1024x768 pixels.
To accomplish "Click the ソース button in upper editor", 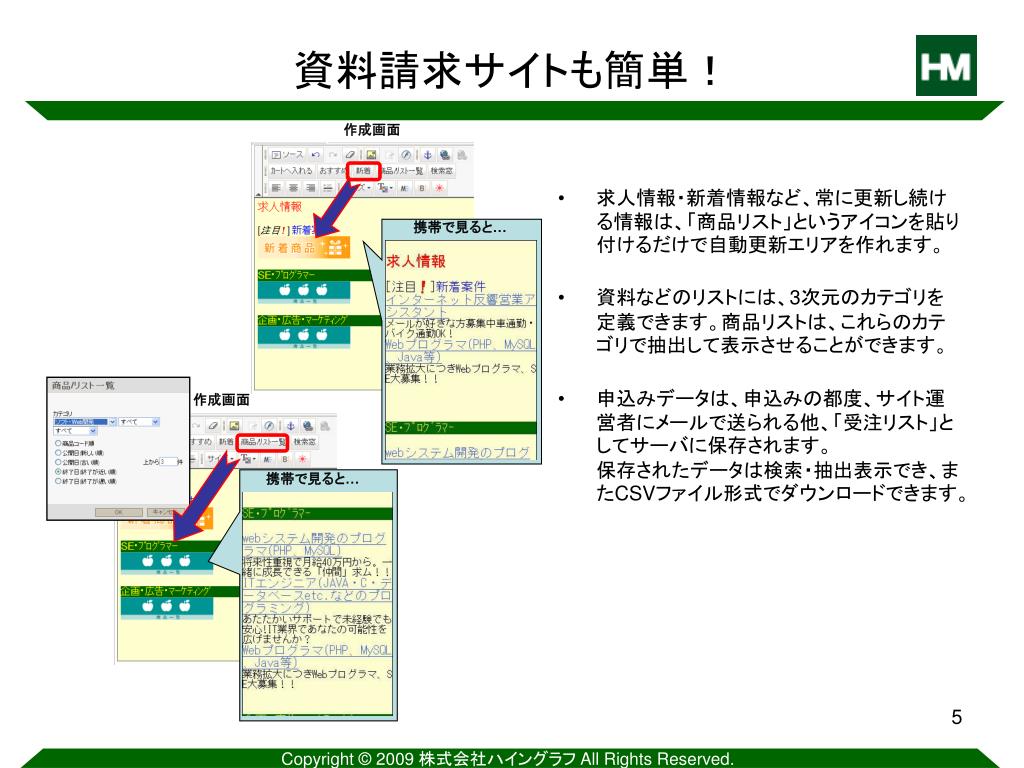I will point(287,155).
